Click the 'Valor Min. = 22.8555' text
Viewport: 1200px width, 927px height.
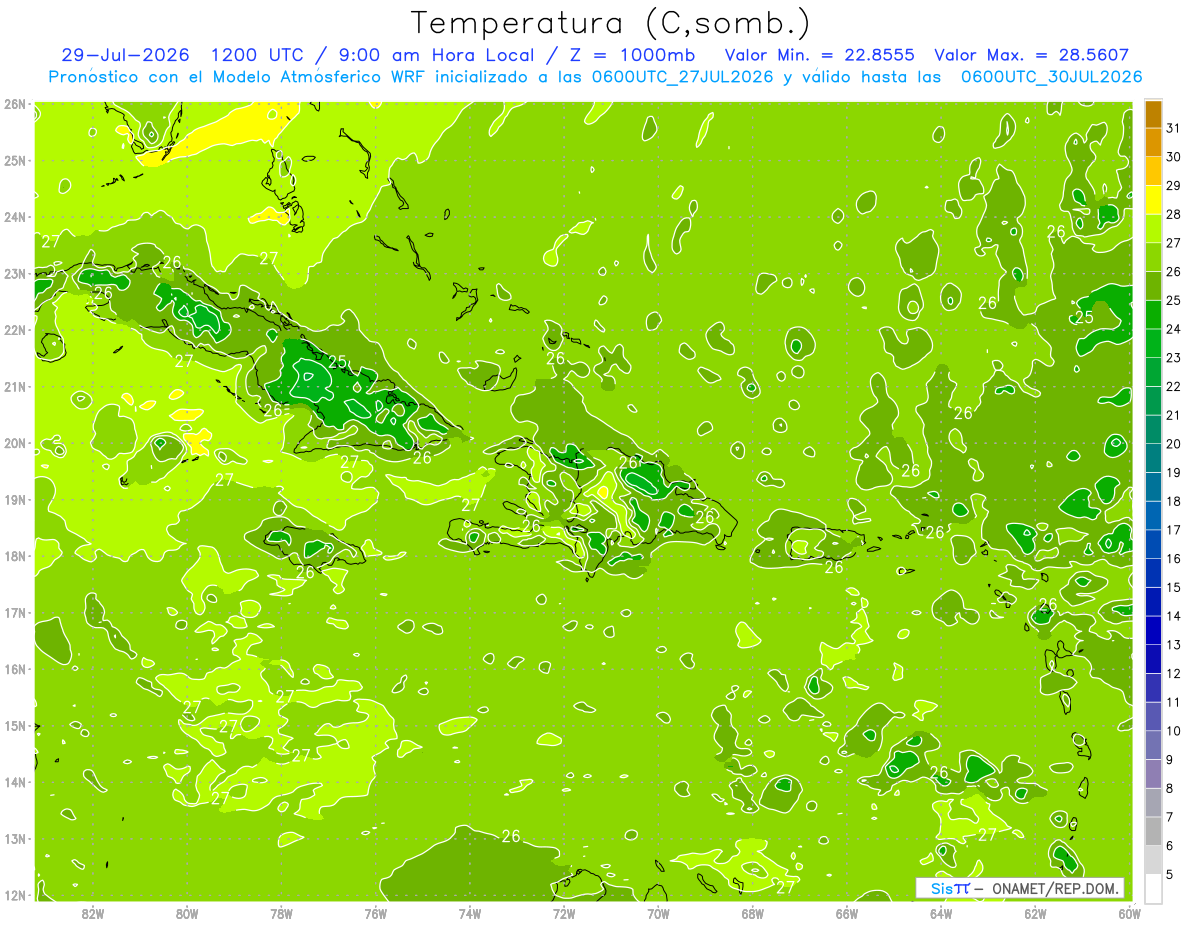820,55
